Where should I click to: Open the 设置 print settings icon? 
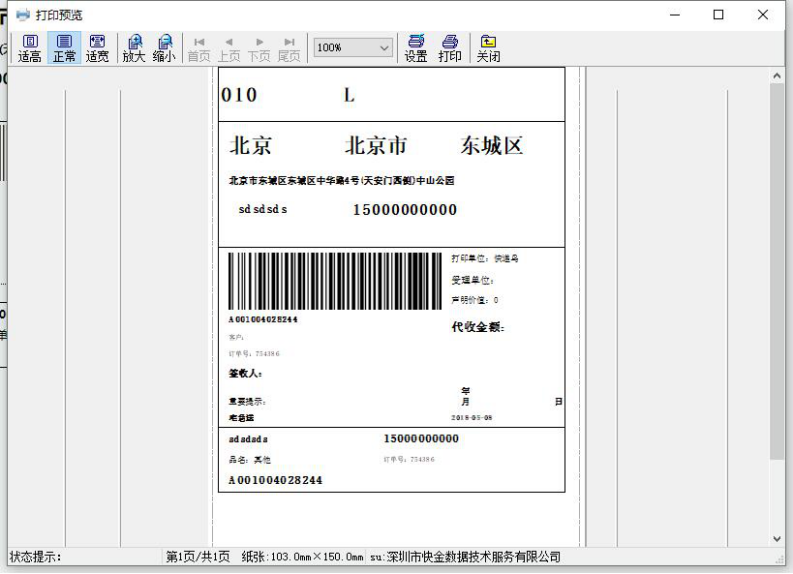pos(416,48)
